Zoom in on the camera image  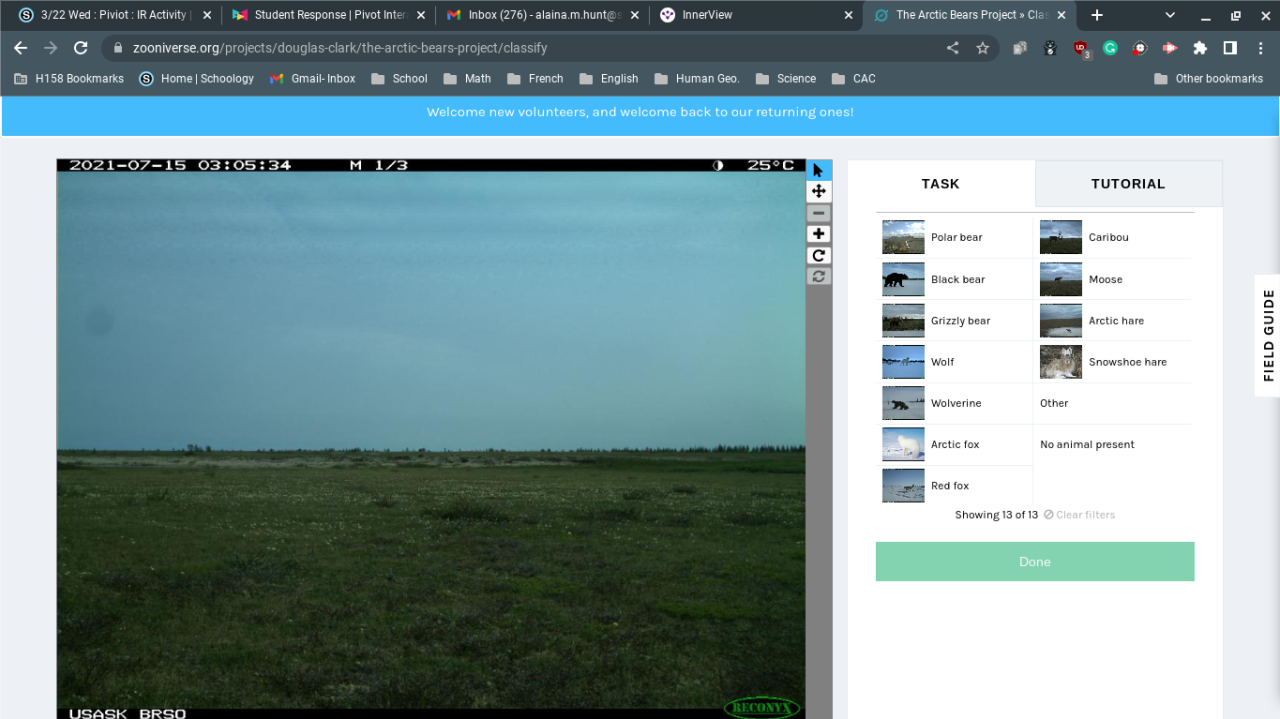818,234
